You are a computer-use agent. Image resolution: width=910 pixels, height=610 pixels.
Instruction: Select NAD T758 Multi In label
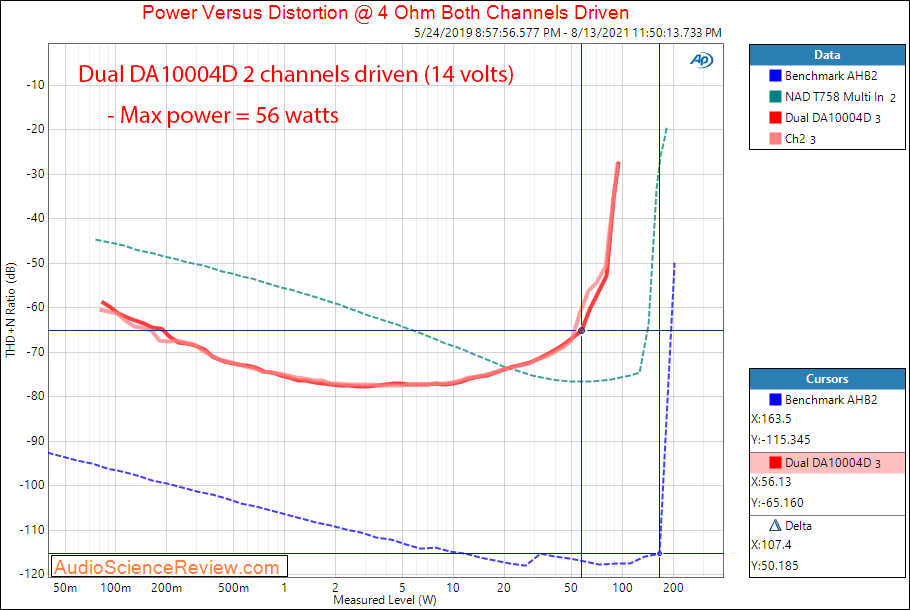pos(835,97)
